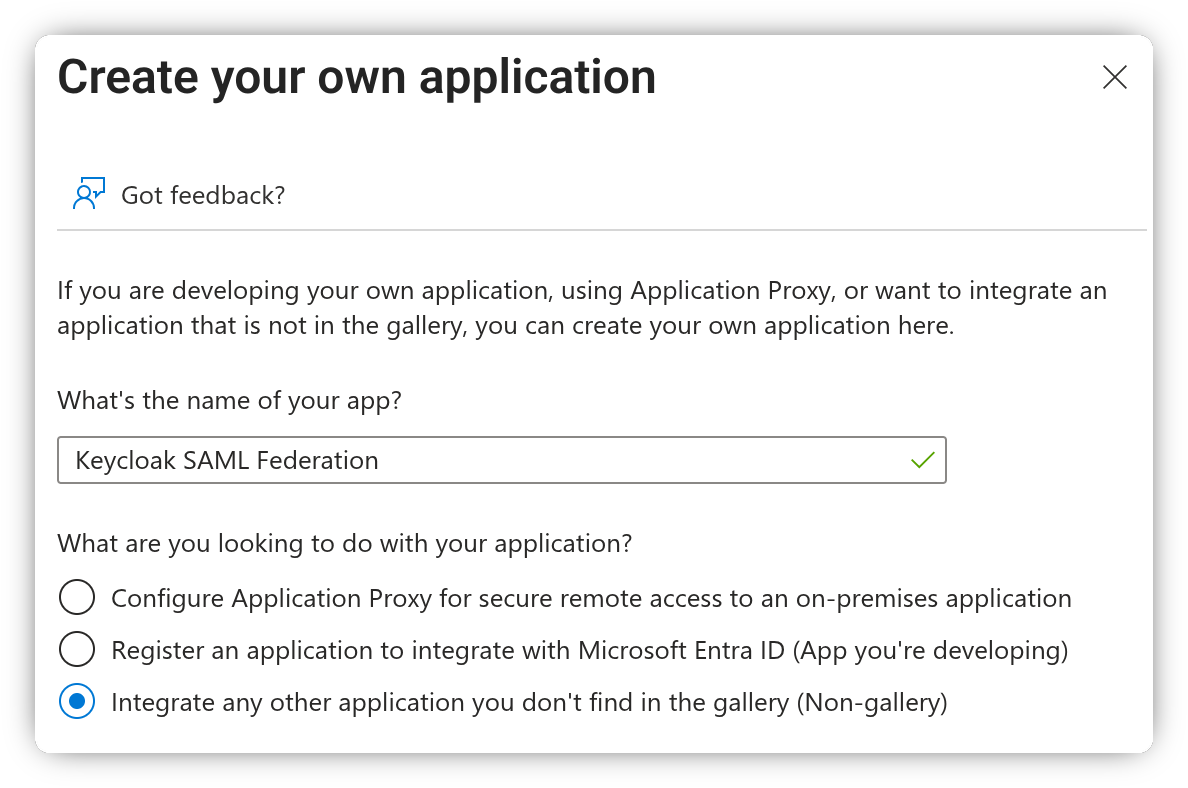
Task: Click the What are you looking to do question
Action: tap(345, 544)
